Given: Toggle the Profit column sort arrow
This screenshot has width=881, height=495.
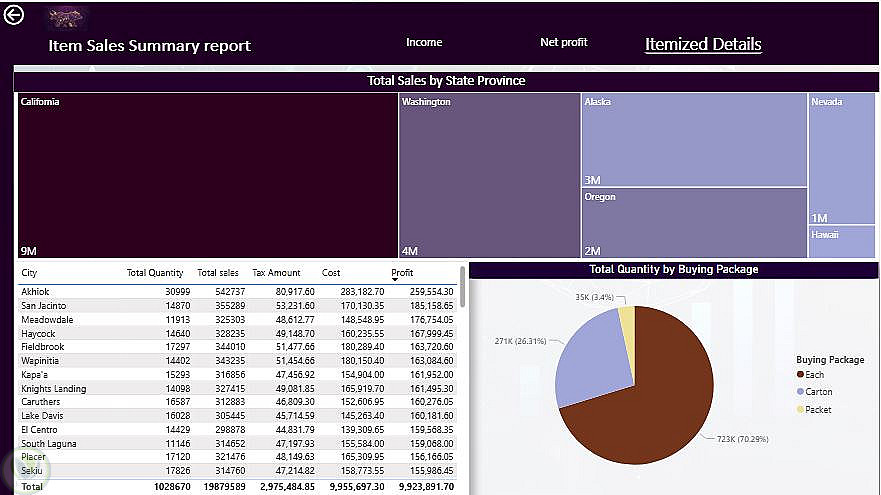Looking at the screenshot, I should pos(395,280).
